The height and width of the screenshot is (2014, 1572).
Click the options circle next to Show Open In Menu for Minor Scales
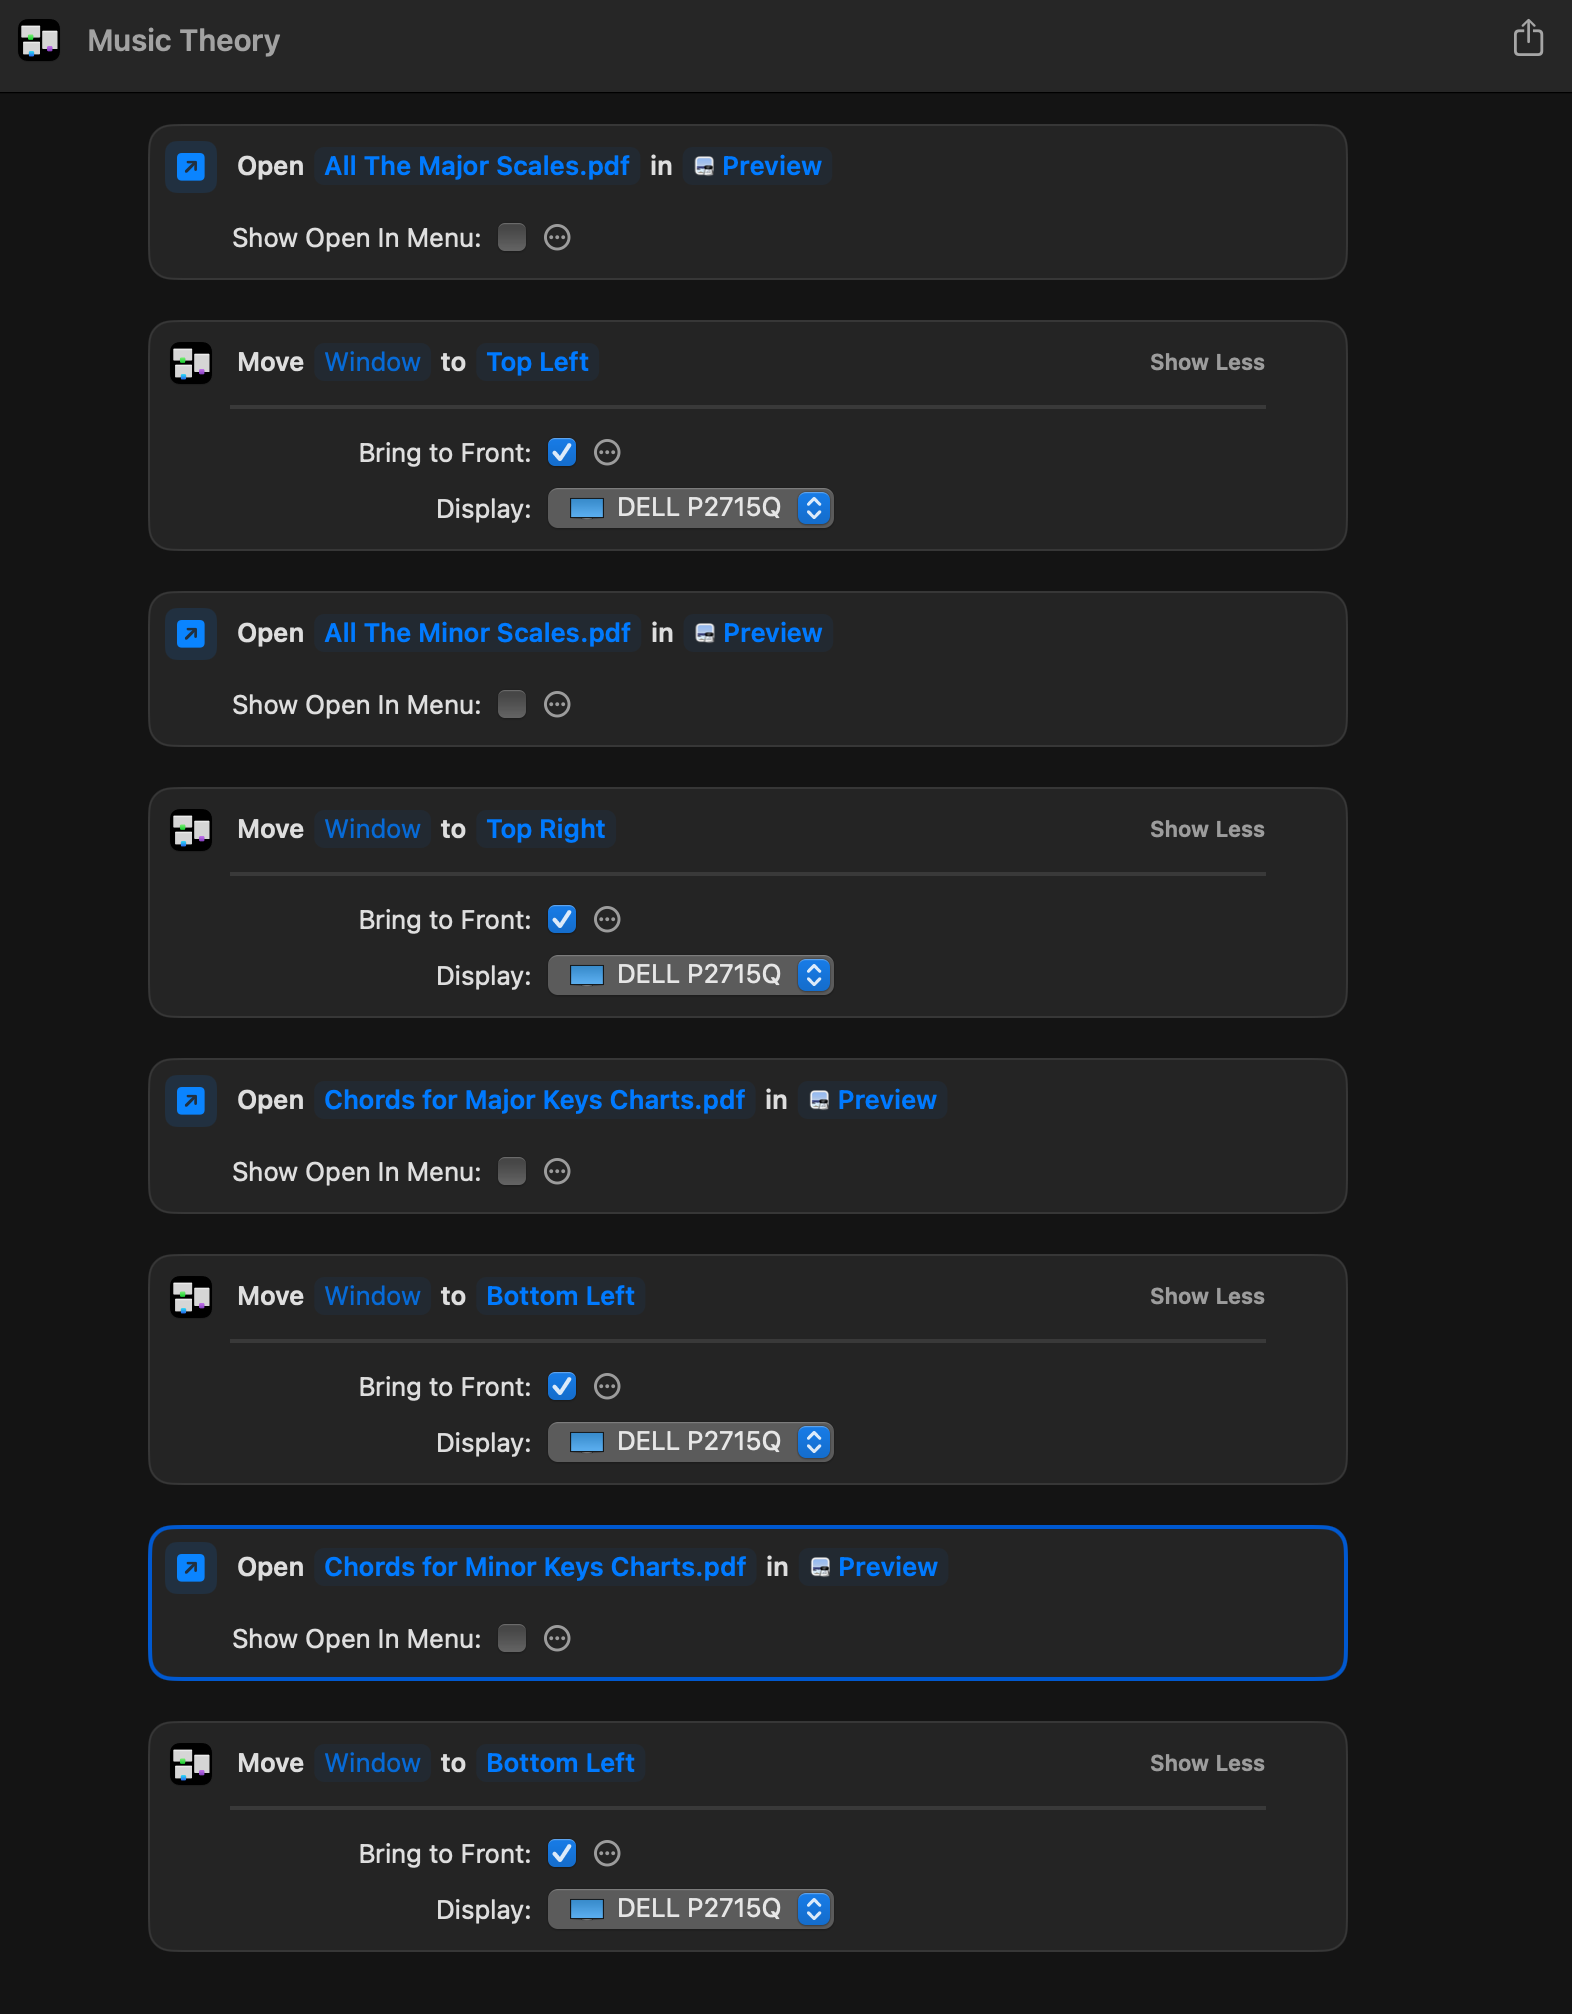tap(557, 704)
